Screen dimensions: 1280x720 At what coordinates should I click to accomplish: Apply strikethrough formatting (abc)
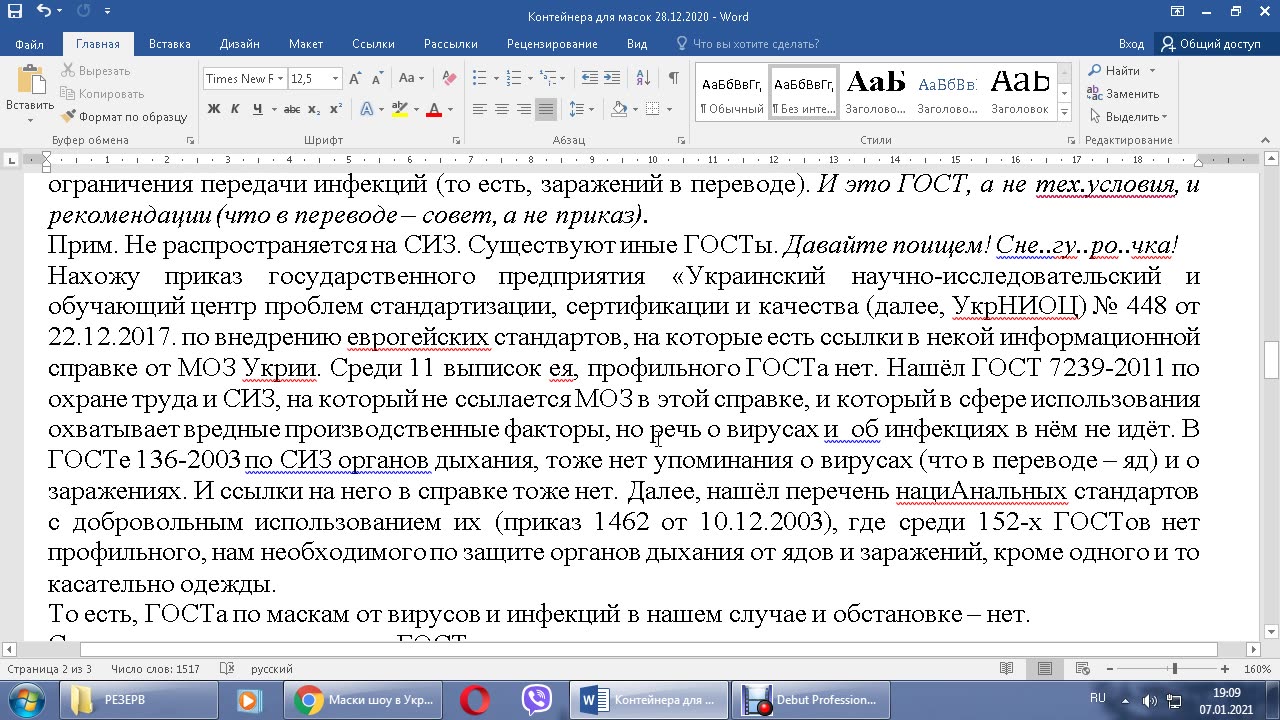[x=292, y=109]
